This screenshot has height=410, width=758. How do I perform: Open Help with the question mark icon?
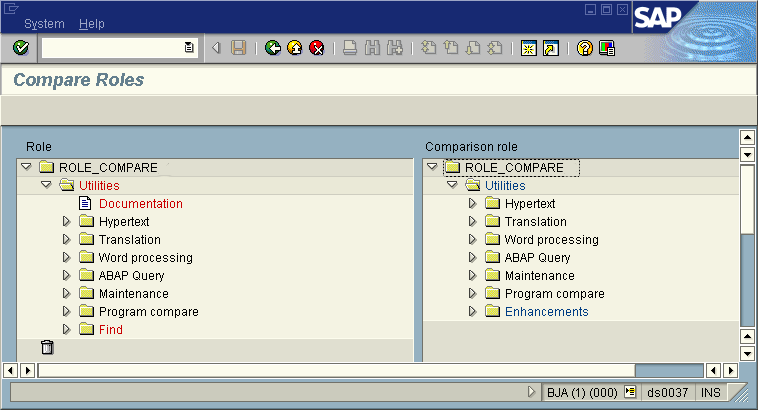coord(585,48)
